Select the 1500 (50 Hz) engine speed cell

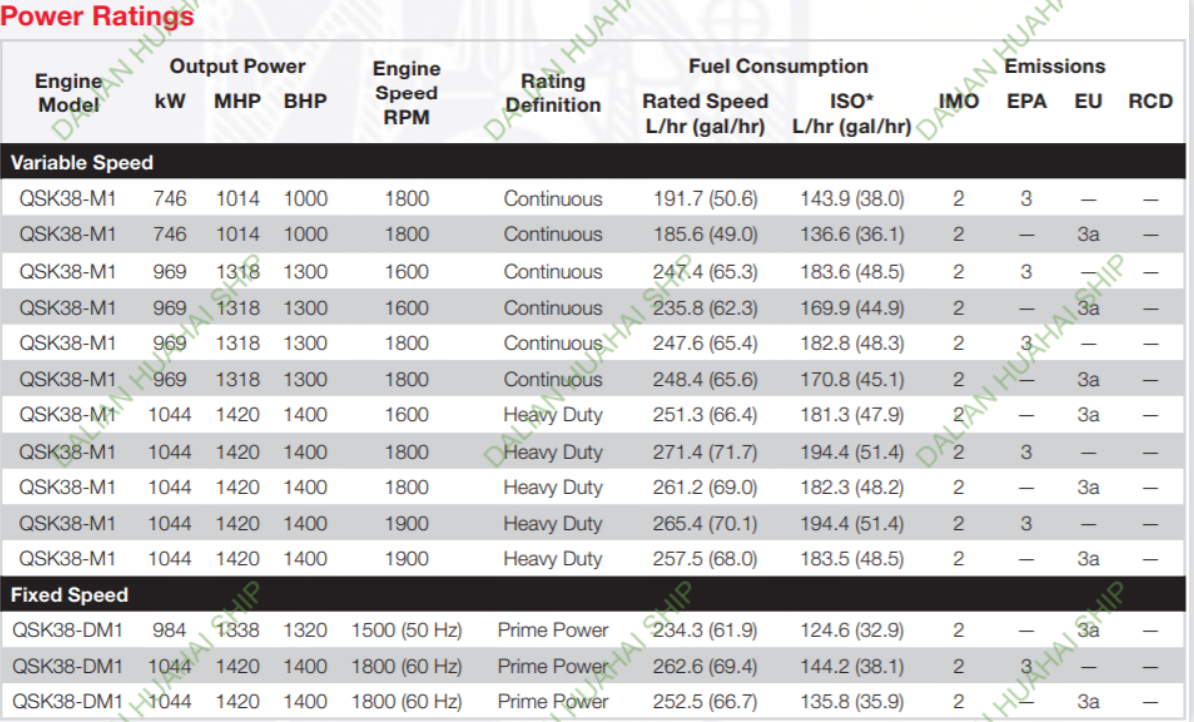tap(406, 631)
